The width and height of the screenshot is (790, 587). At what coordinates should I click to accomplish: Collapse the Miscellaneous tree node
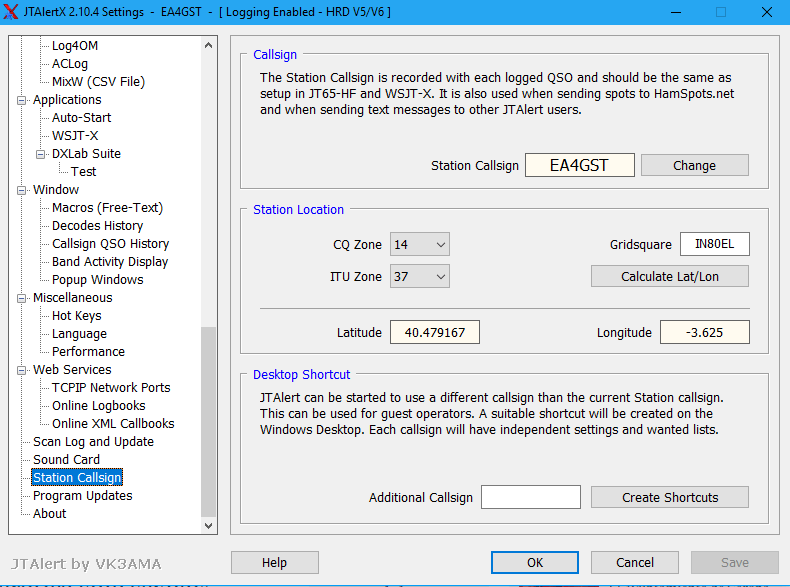click(21, 298)
